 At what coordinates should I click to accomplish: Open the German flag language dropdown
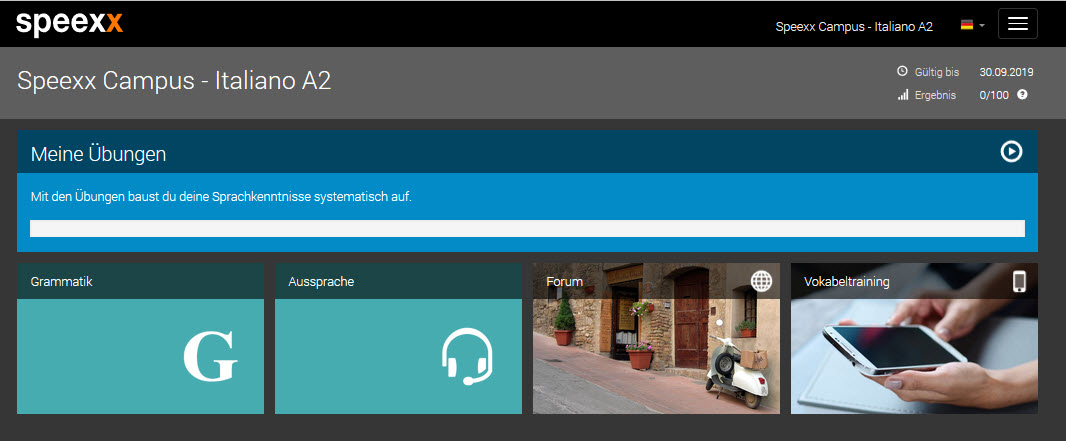972,25
